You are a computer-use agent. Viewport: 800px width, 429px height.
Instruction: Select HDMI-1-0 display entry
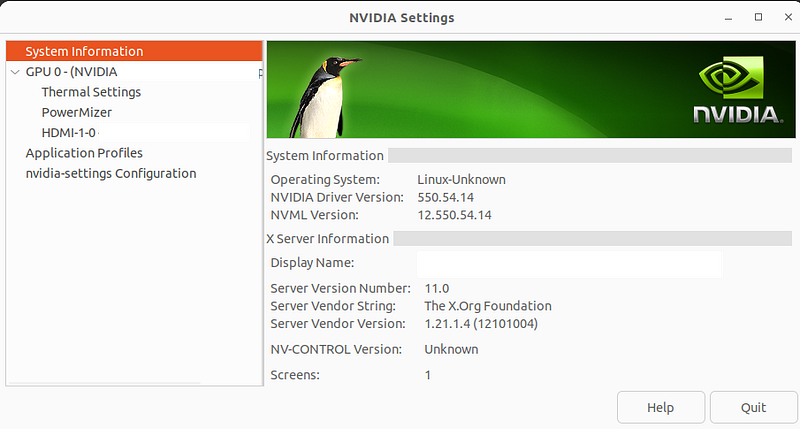(68, 133)
